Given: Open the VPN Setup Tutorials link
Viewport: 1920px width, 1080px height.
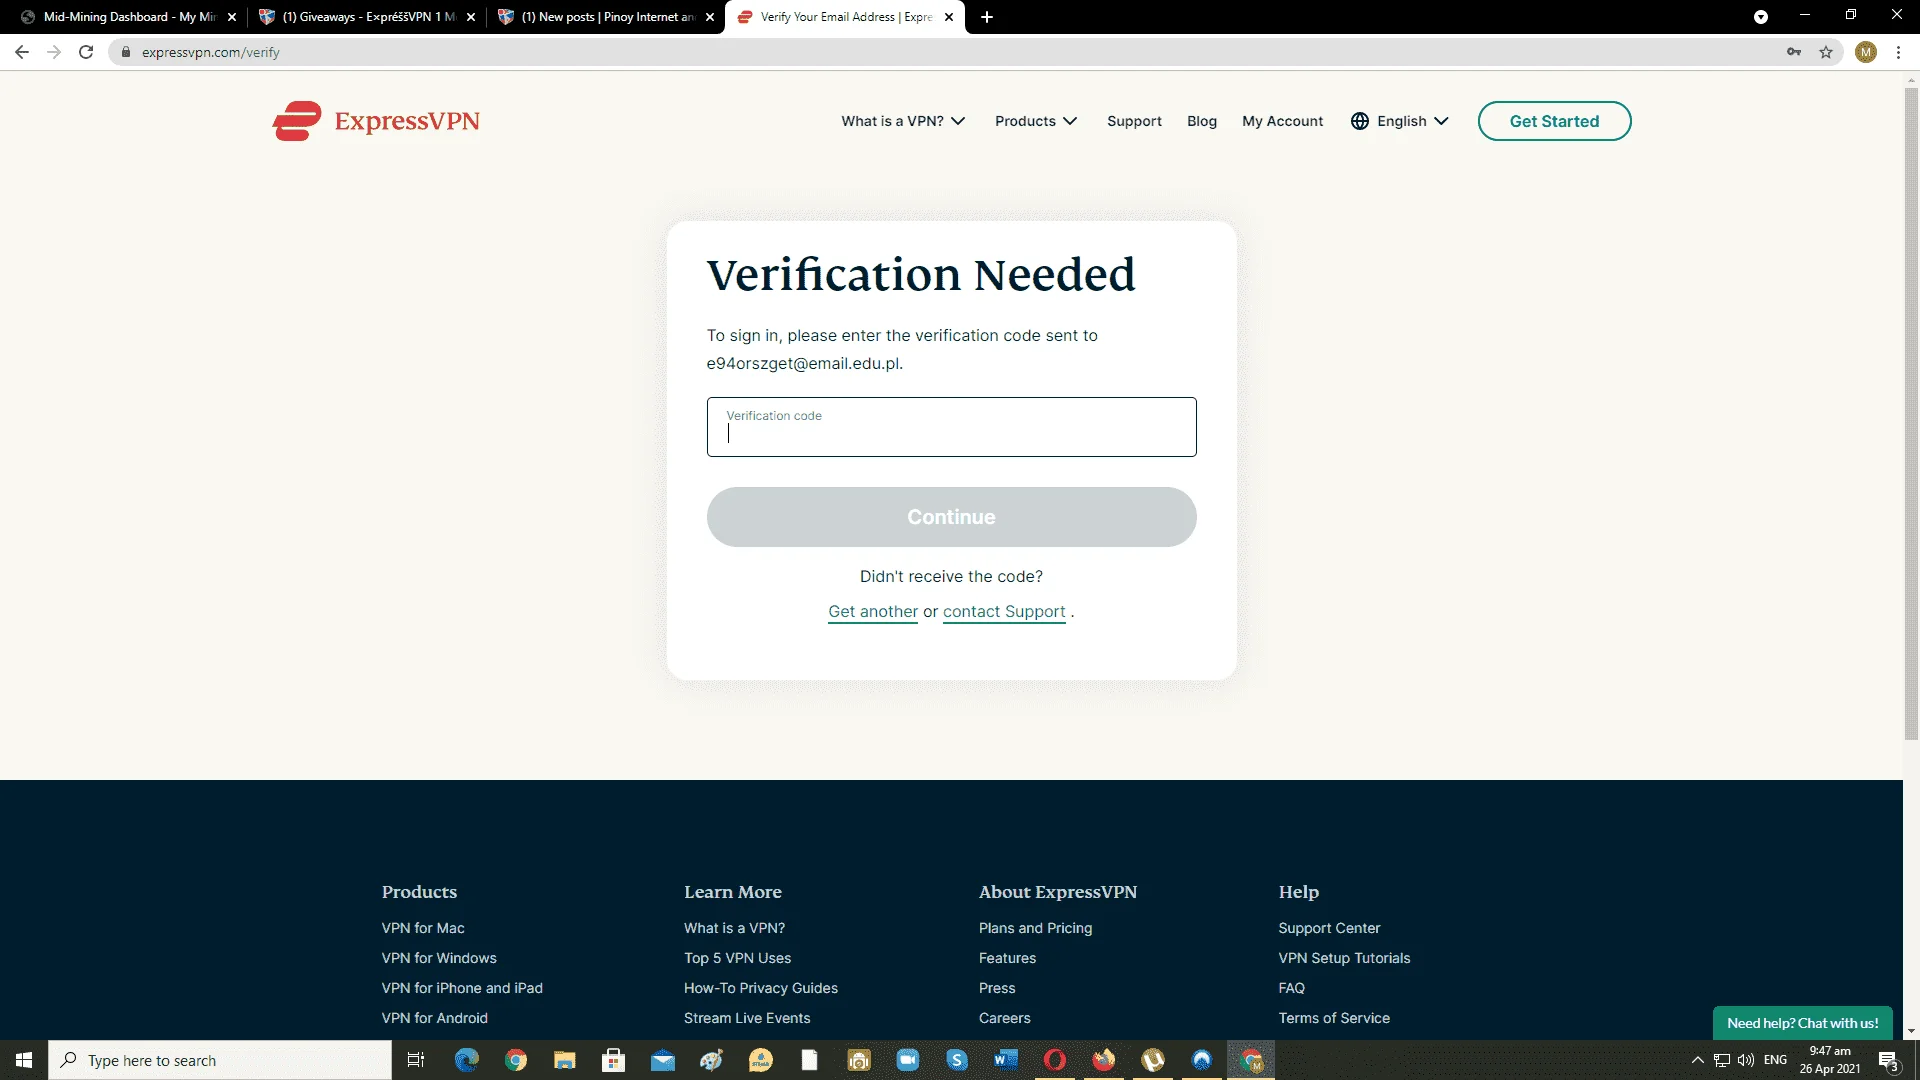Looking at the screenshot, I should pyautogui.click(x=1344, y=958).
